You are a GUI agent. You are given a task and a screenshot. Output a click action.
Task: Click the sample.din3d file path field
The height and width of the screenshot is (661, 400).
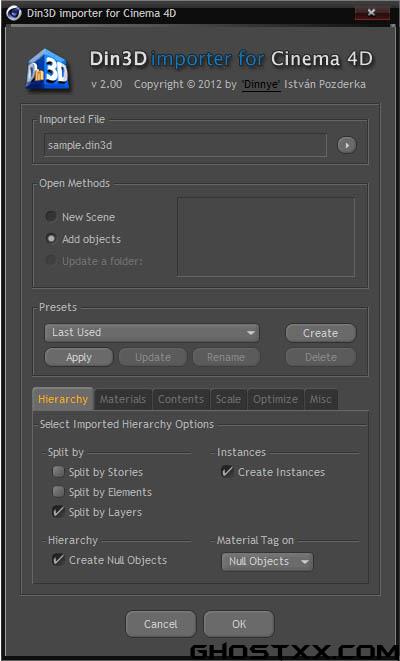point(185,145)
